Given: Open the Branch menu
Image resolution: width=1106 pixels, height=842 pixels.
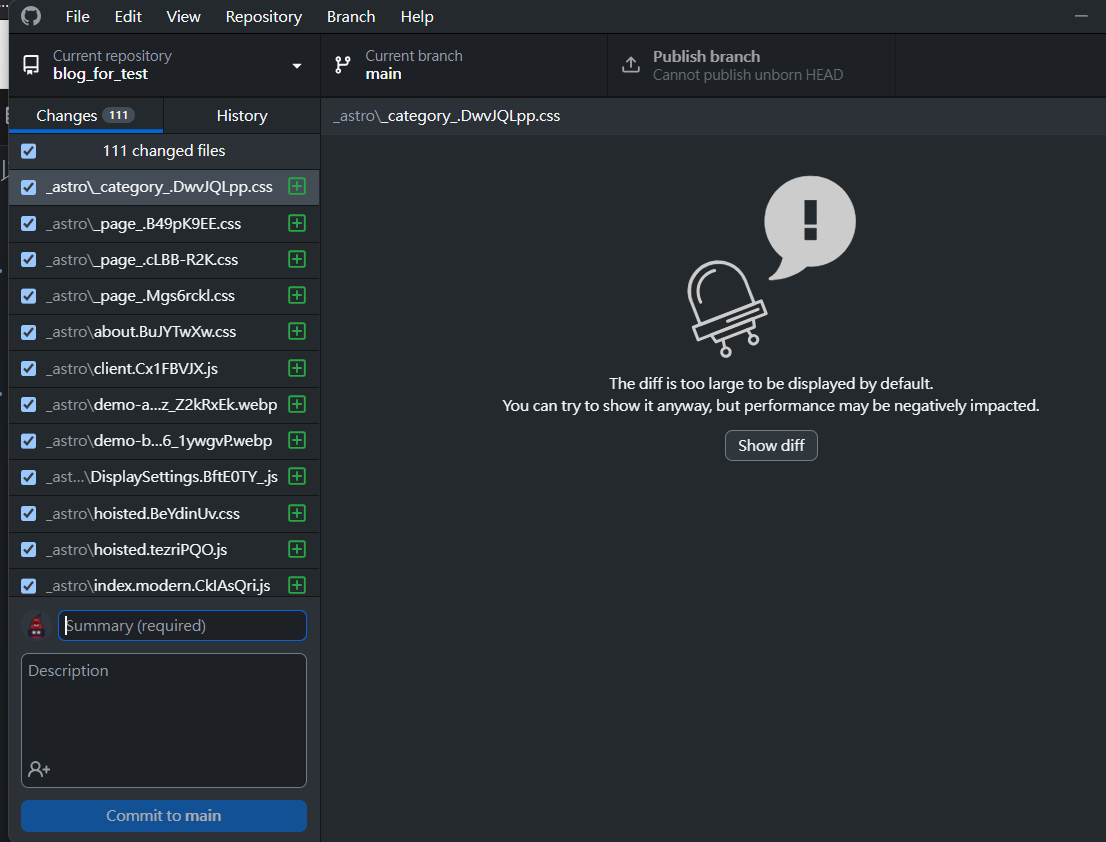Looking at the screenshot, I should click(x=351, y=16).
